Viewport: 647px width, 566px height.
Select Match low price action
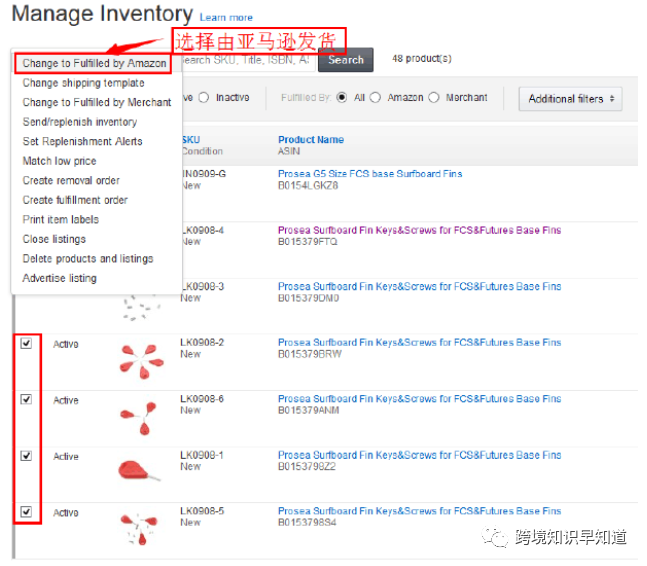click(59, 161)
